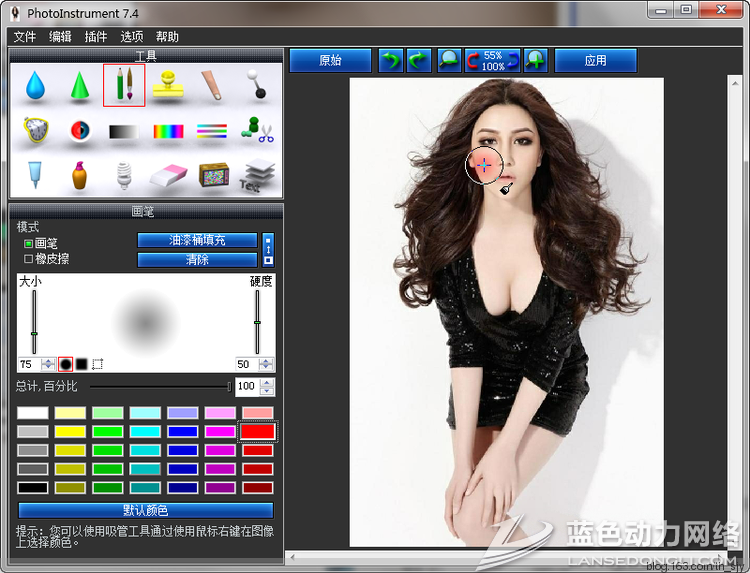Screen dimensions: 750x573
Task: Increase total percentage spinner from 100
Action: coord(267,382)
